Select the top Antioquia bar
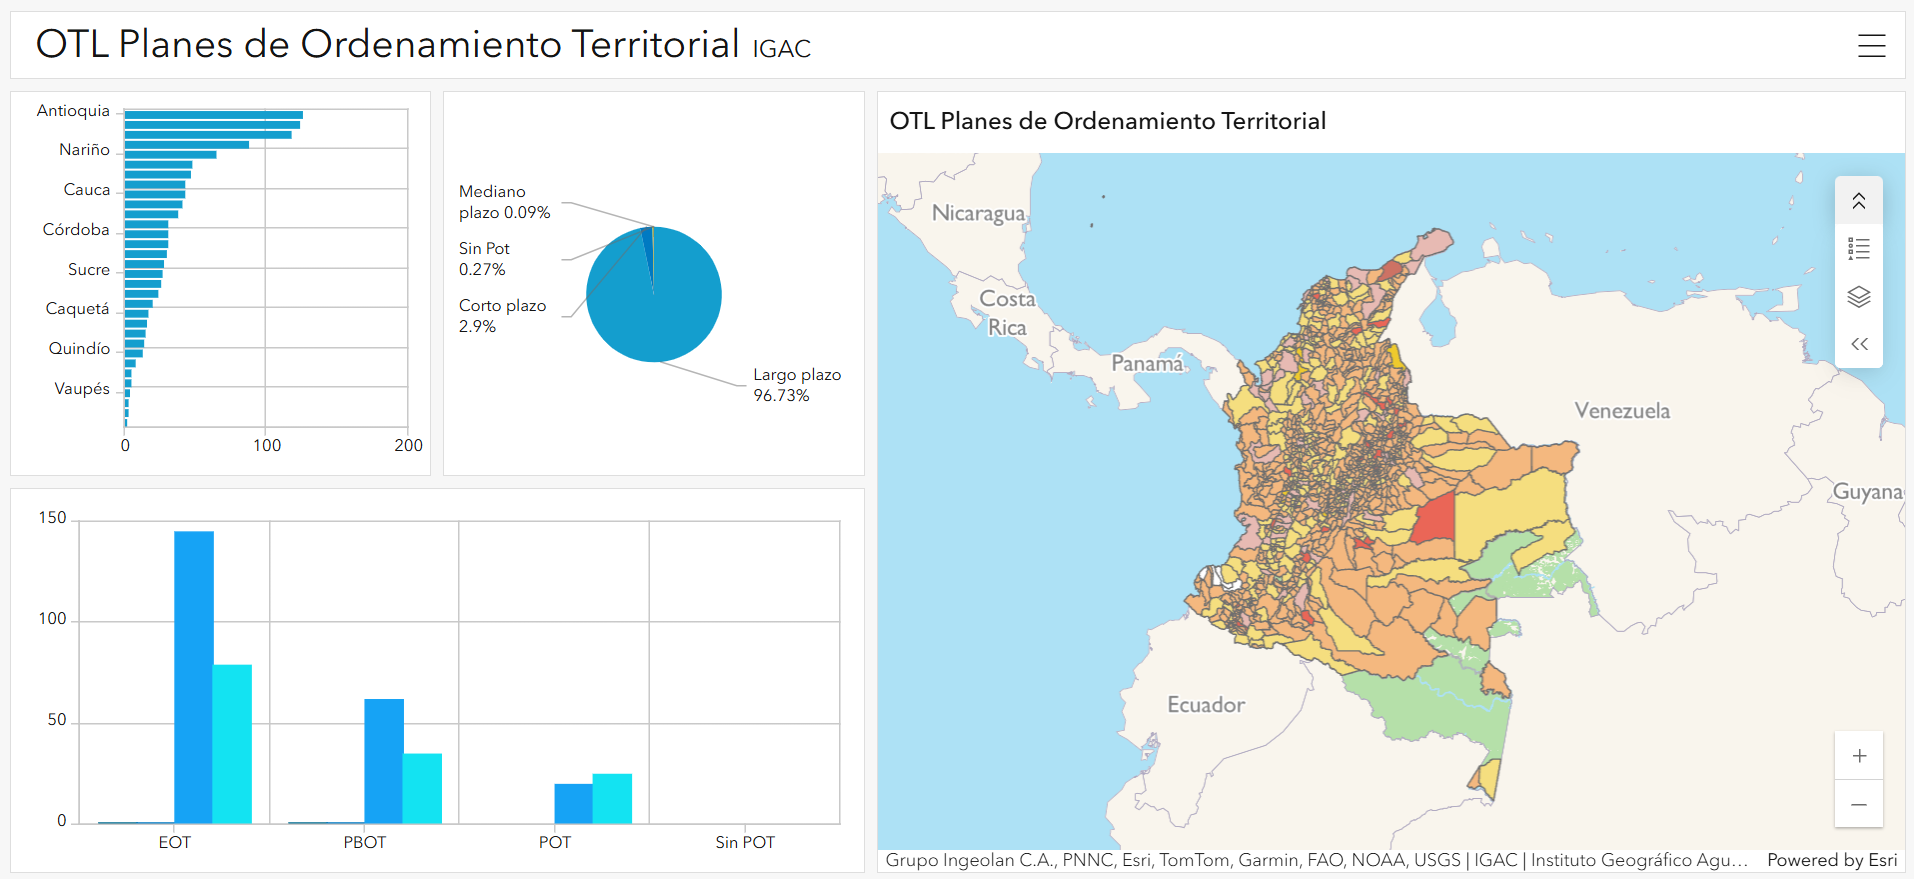 (213, 115)
